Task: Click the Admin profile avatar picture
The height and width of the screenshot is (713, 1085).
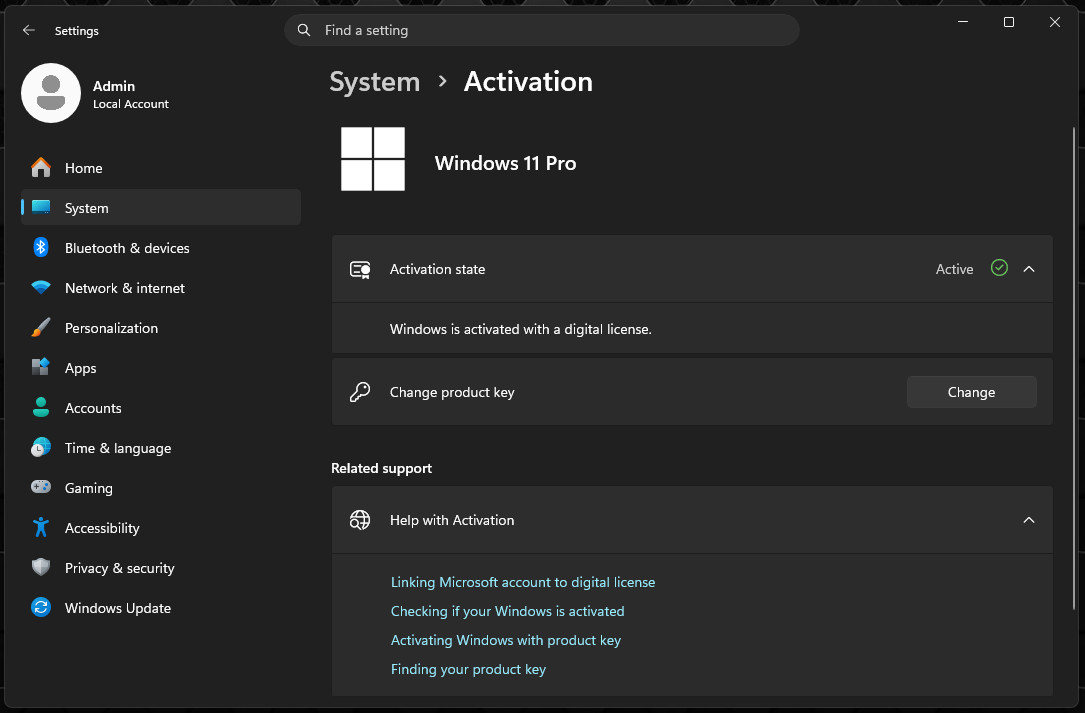Action: point(51,93)
